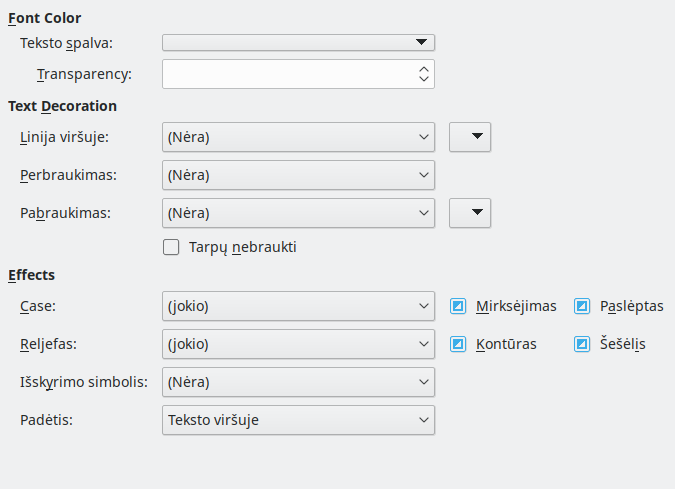Expand the Linija viršuje dropdown
675x489 pixels.
coord(298,137)
